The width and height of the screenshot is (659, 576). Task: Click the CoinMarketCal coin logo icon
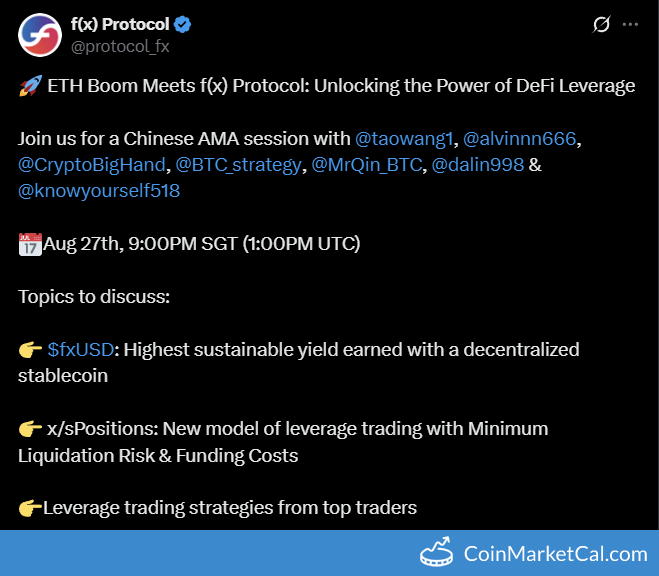(437, 552)
